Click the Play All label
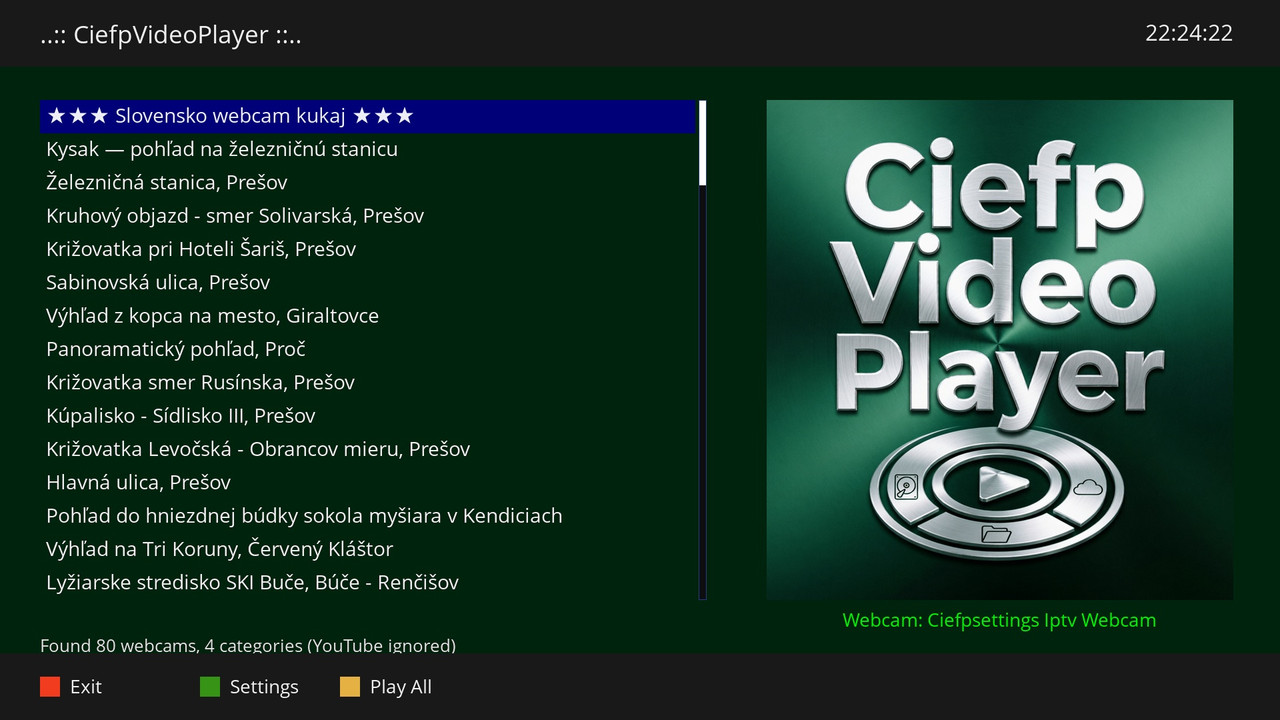This screenshot has height=720, width=1280. [401, 687]
